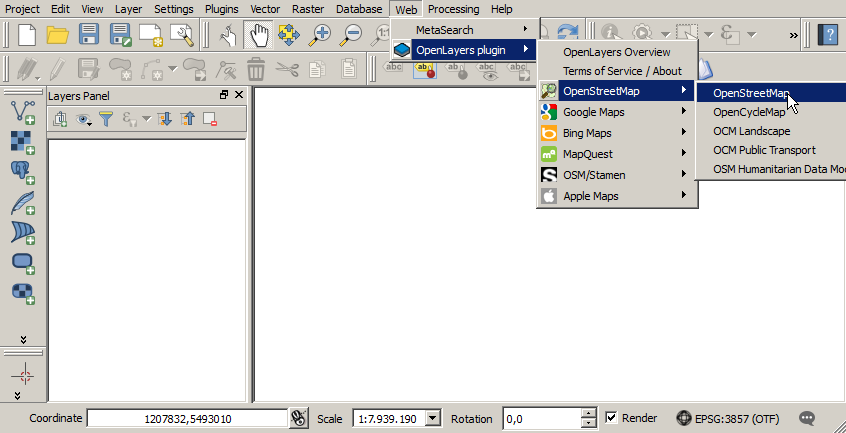Click Add PostGIS Layers elephant icon
Screen dimensions: 846x433
pyautogui.click(x=23, y=173)
